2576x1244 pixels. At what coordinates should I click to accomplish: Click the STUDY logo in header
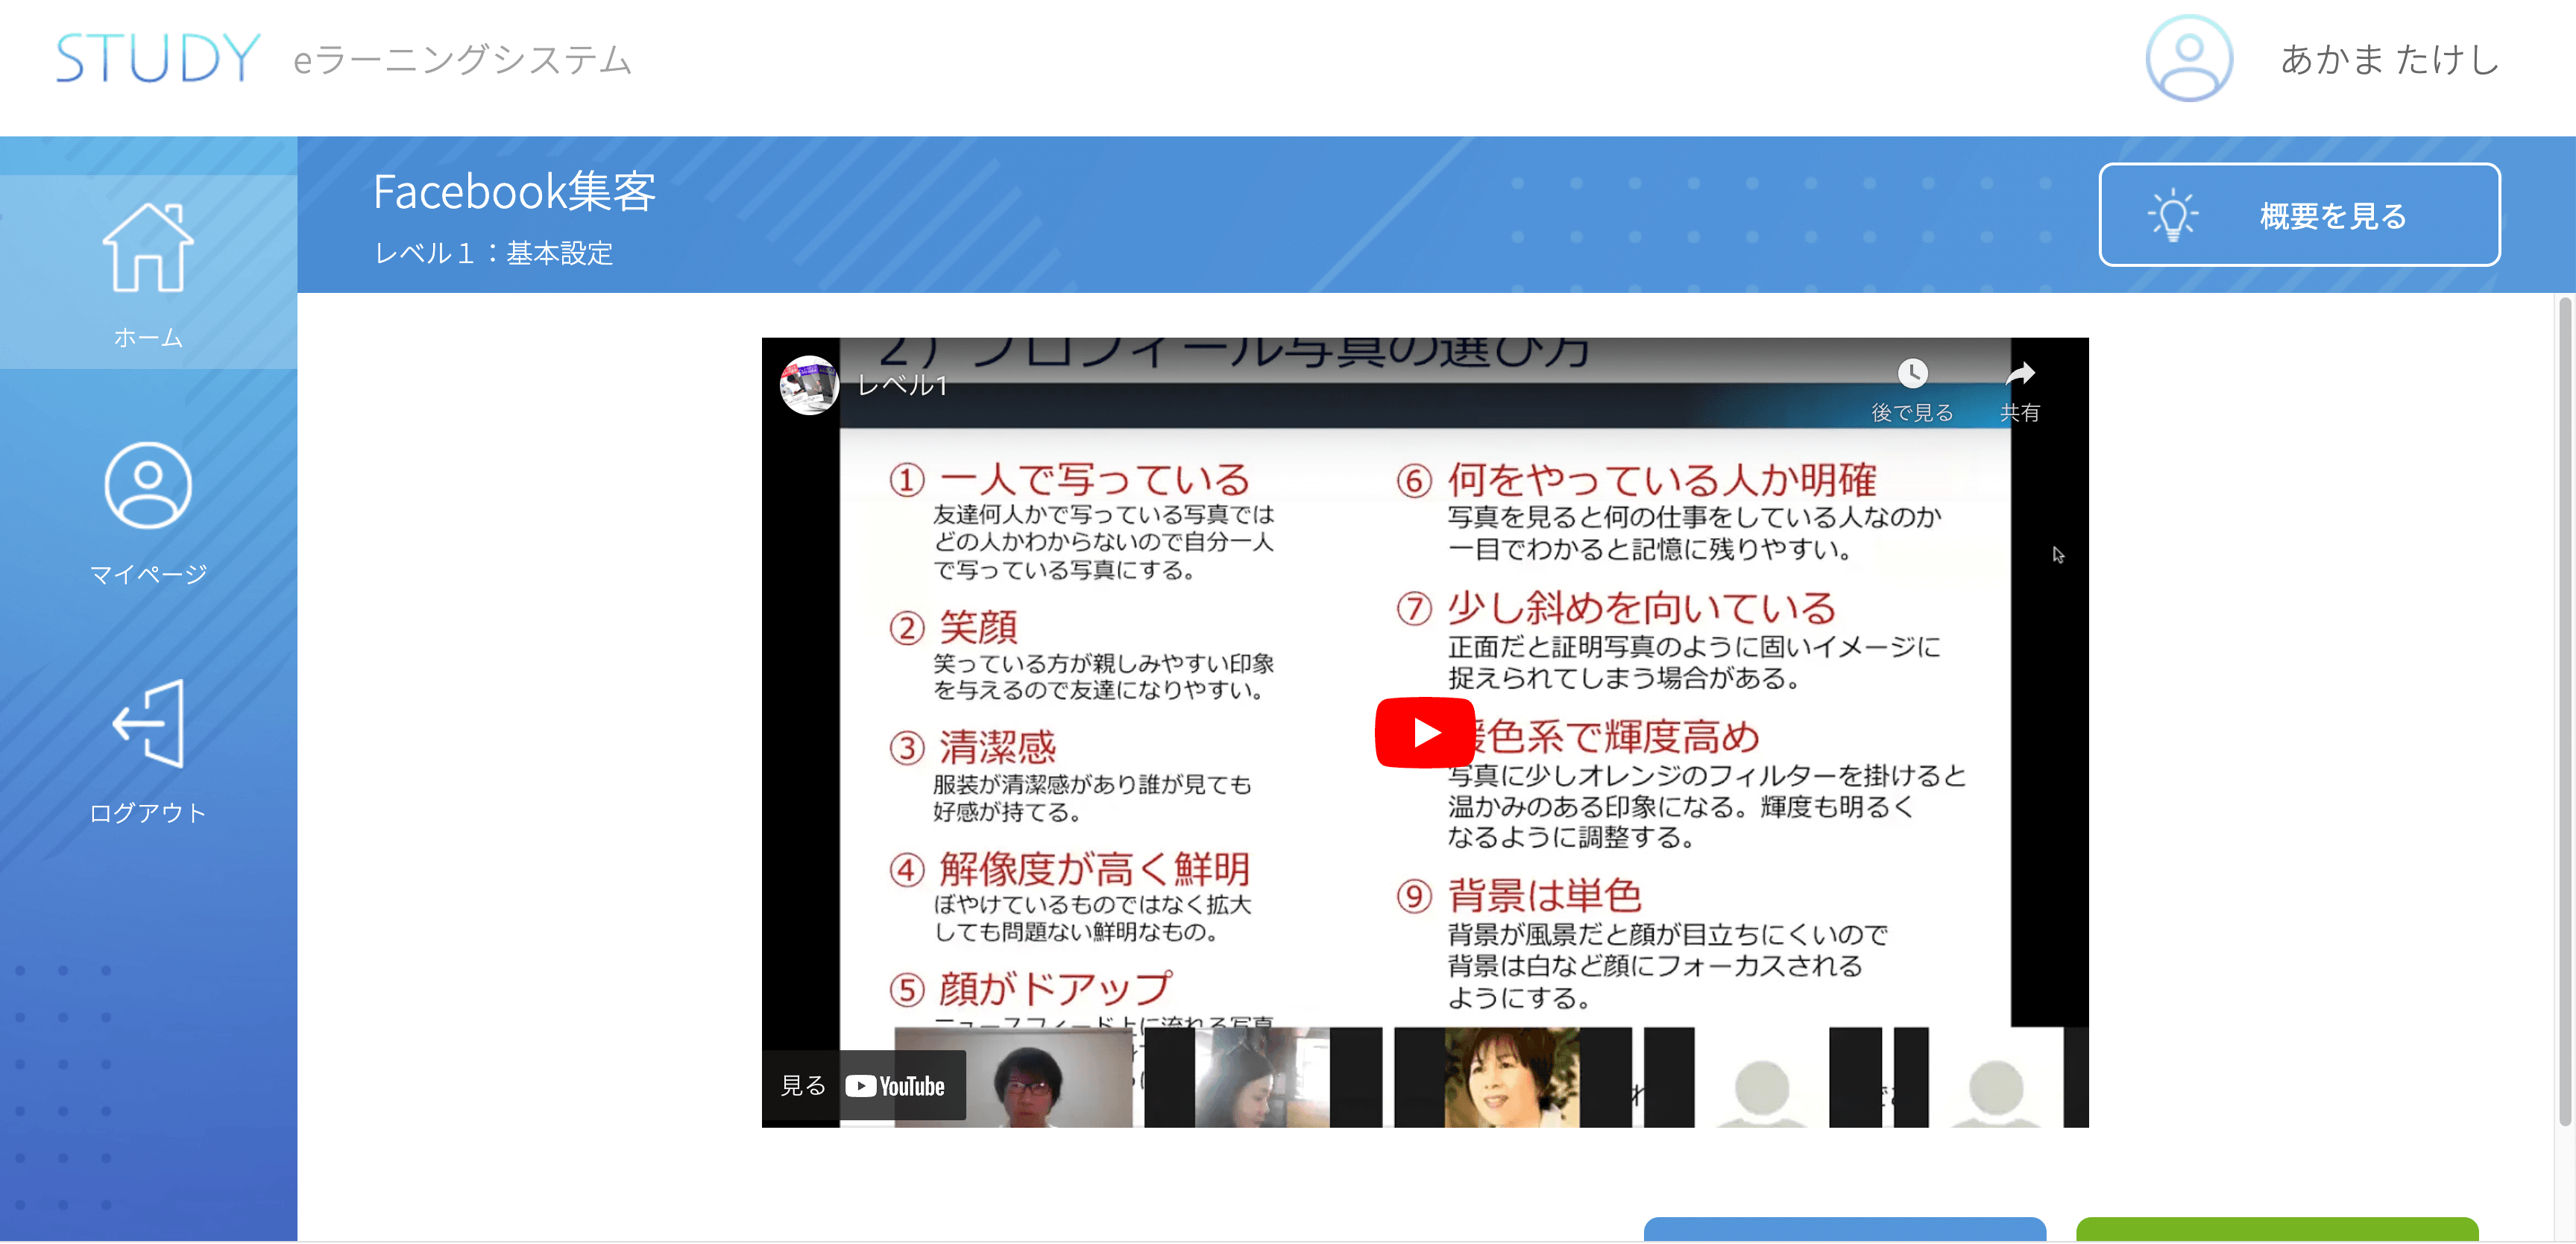(x=157, y=58)
